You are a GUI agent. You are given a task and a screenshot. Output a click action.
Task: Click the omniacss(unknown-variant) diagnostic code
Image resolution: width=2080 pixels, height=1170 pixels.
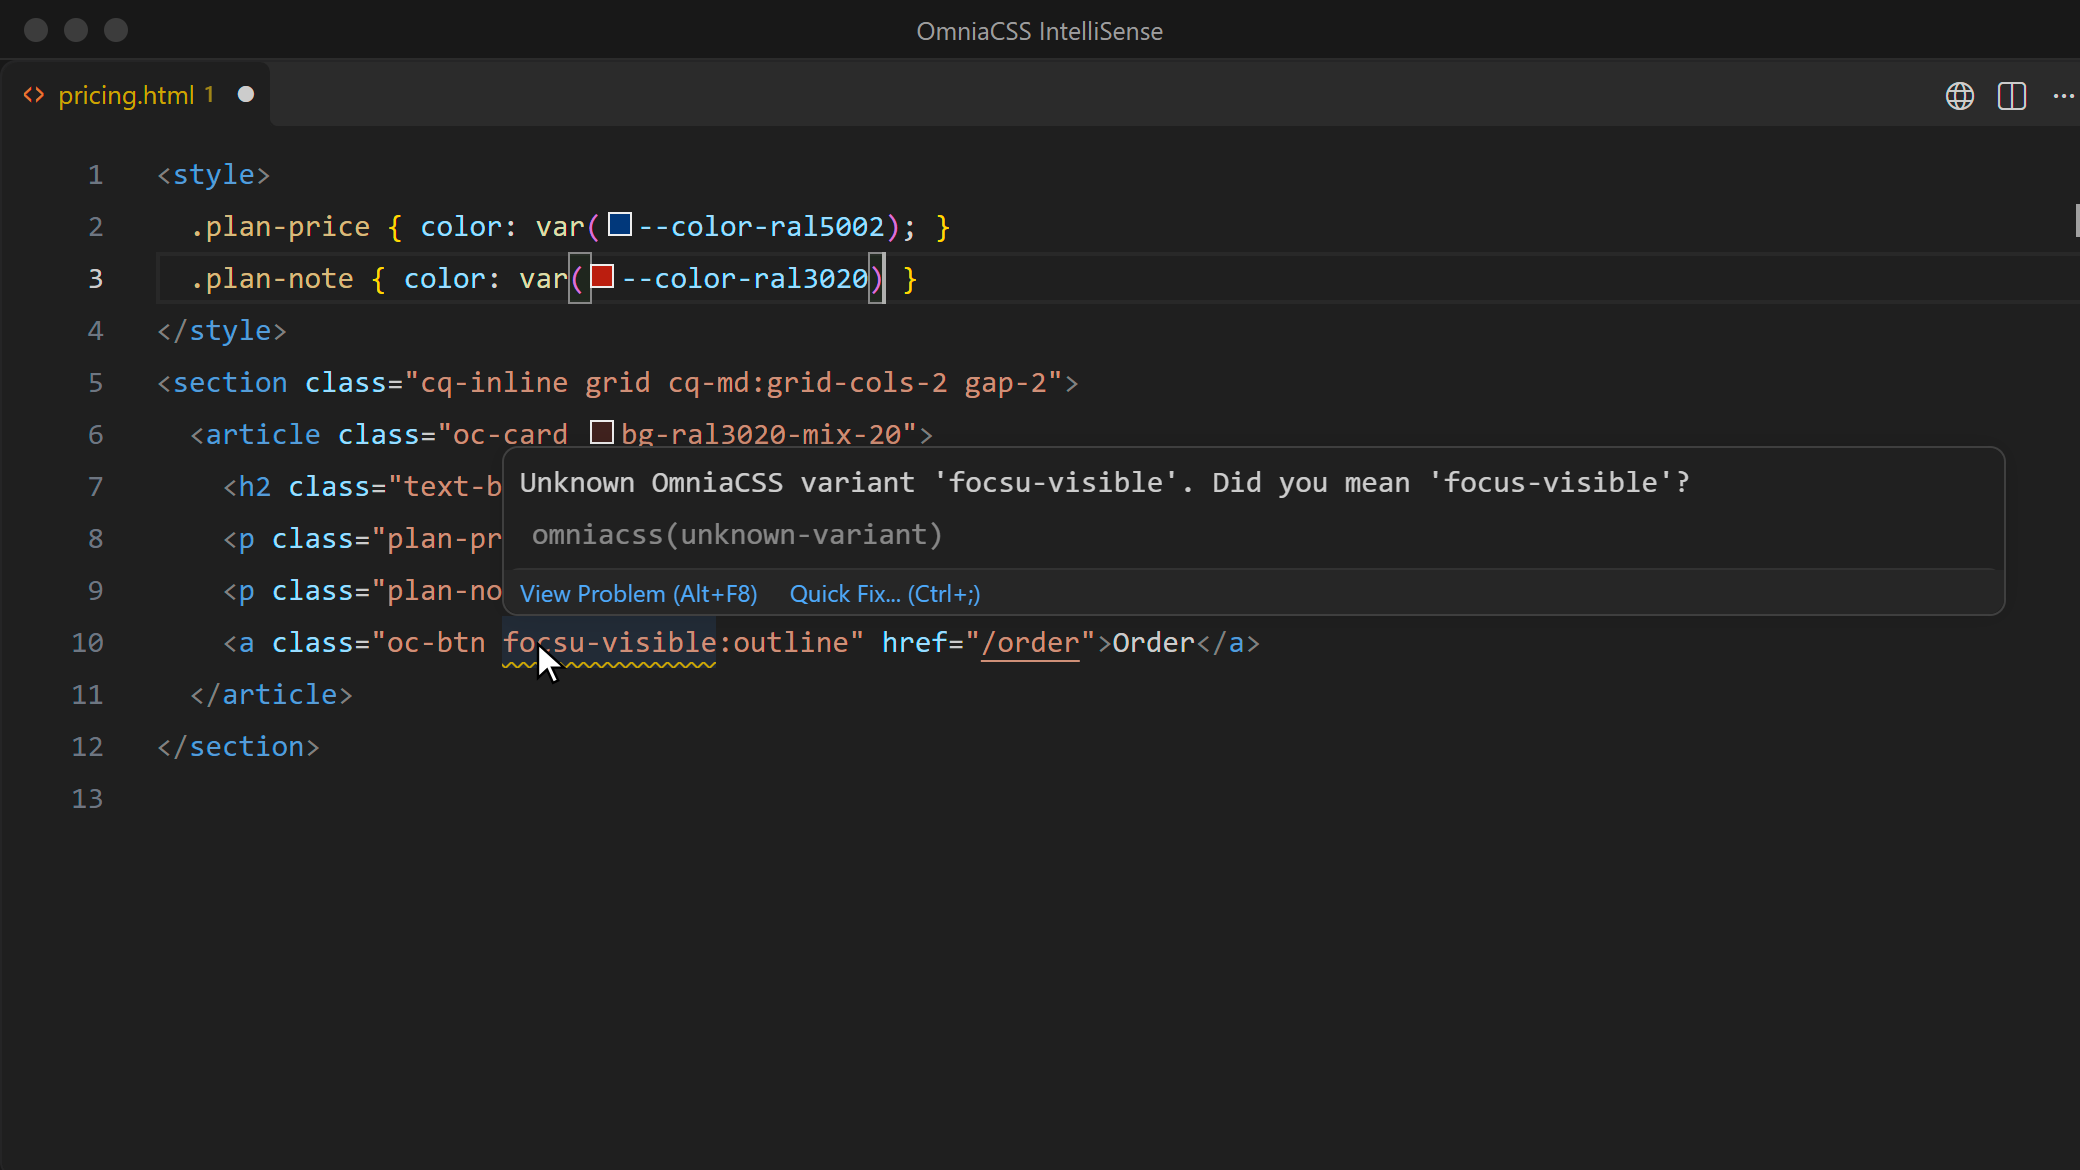737,535
